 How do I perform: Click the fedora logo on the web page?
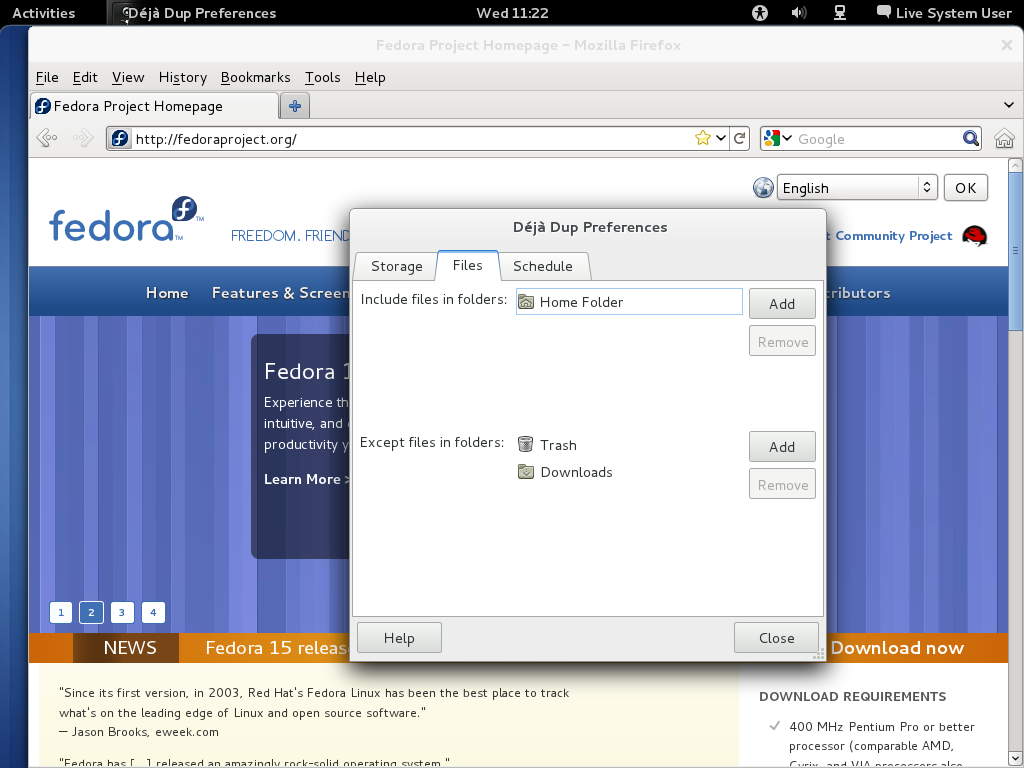click(126, 219)
